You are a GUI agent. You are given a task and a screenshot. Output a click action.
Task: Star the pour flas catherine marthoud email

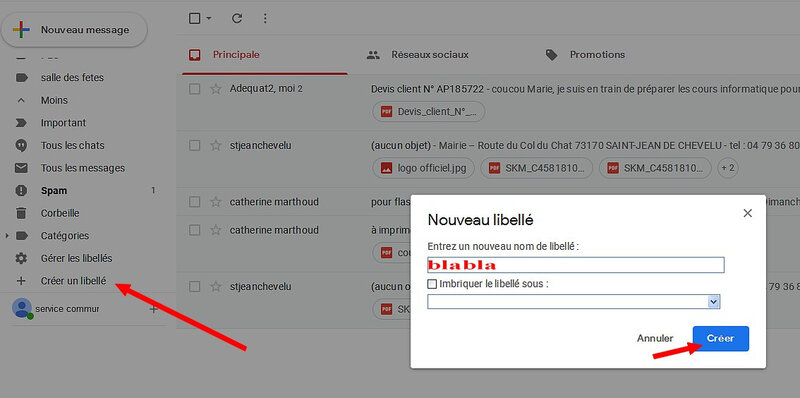tap(216, 202)
